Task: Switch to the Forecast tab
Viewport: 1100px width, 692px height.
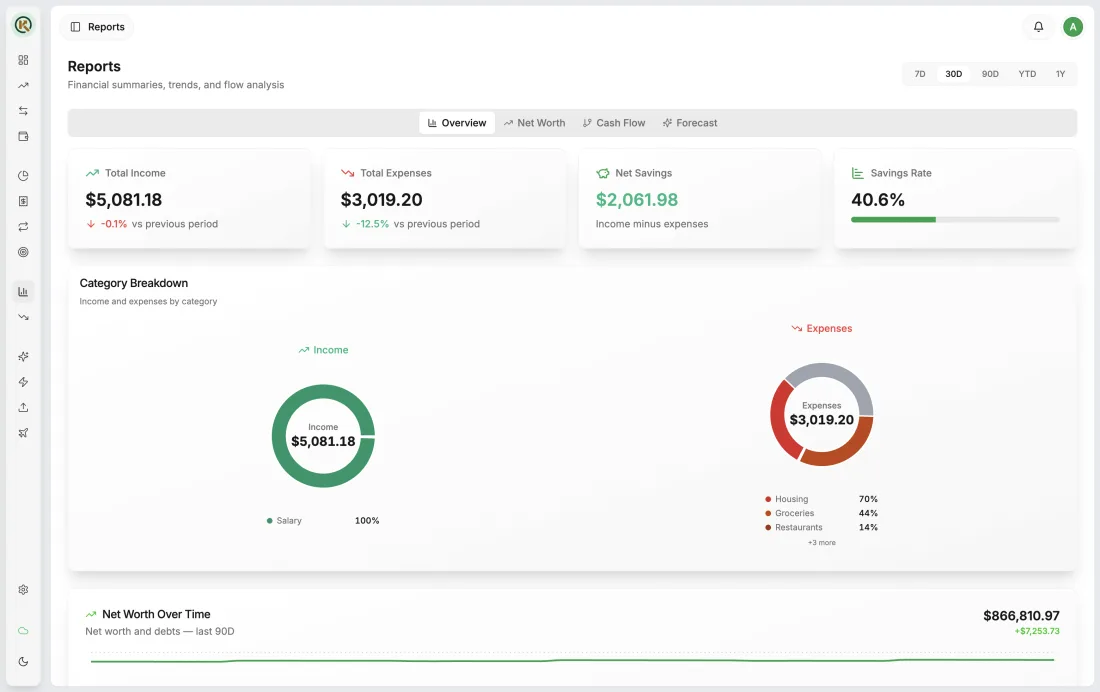Action: point(690,123)
